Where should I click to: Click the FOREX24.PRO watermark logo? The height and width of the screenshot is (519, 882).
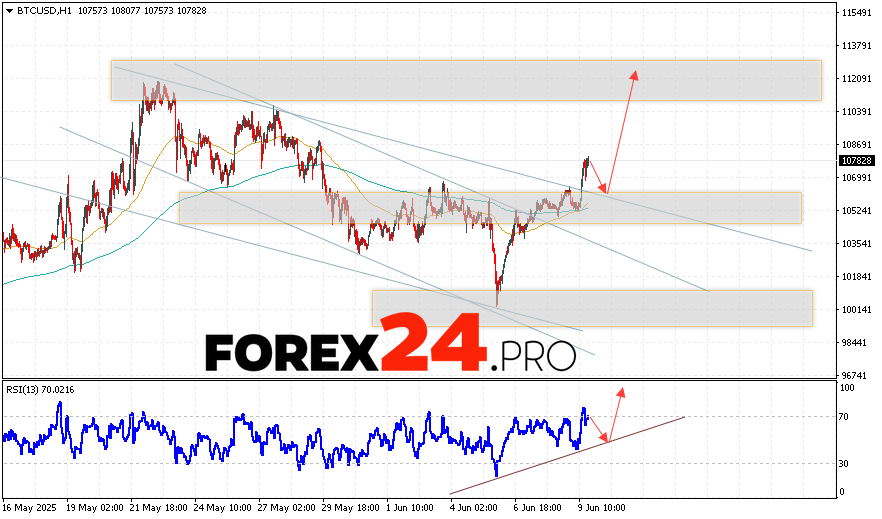point(390,343)
